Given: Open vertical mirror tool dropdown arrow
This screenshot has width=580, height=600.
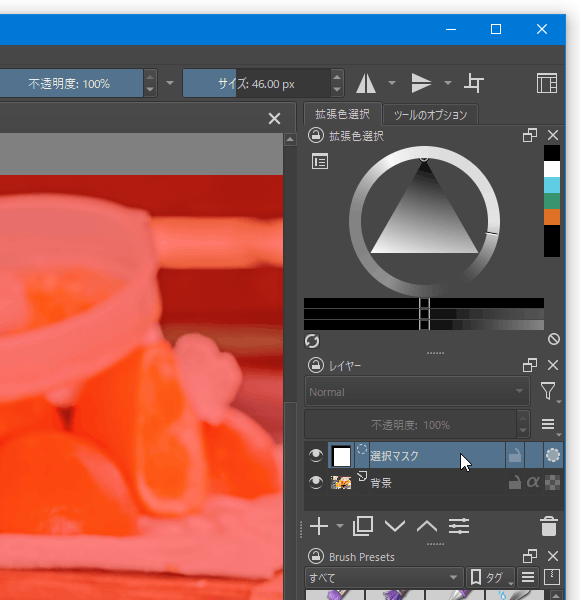Looking at the screenshot, I should click(x=448, y=83).
